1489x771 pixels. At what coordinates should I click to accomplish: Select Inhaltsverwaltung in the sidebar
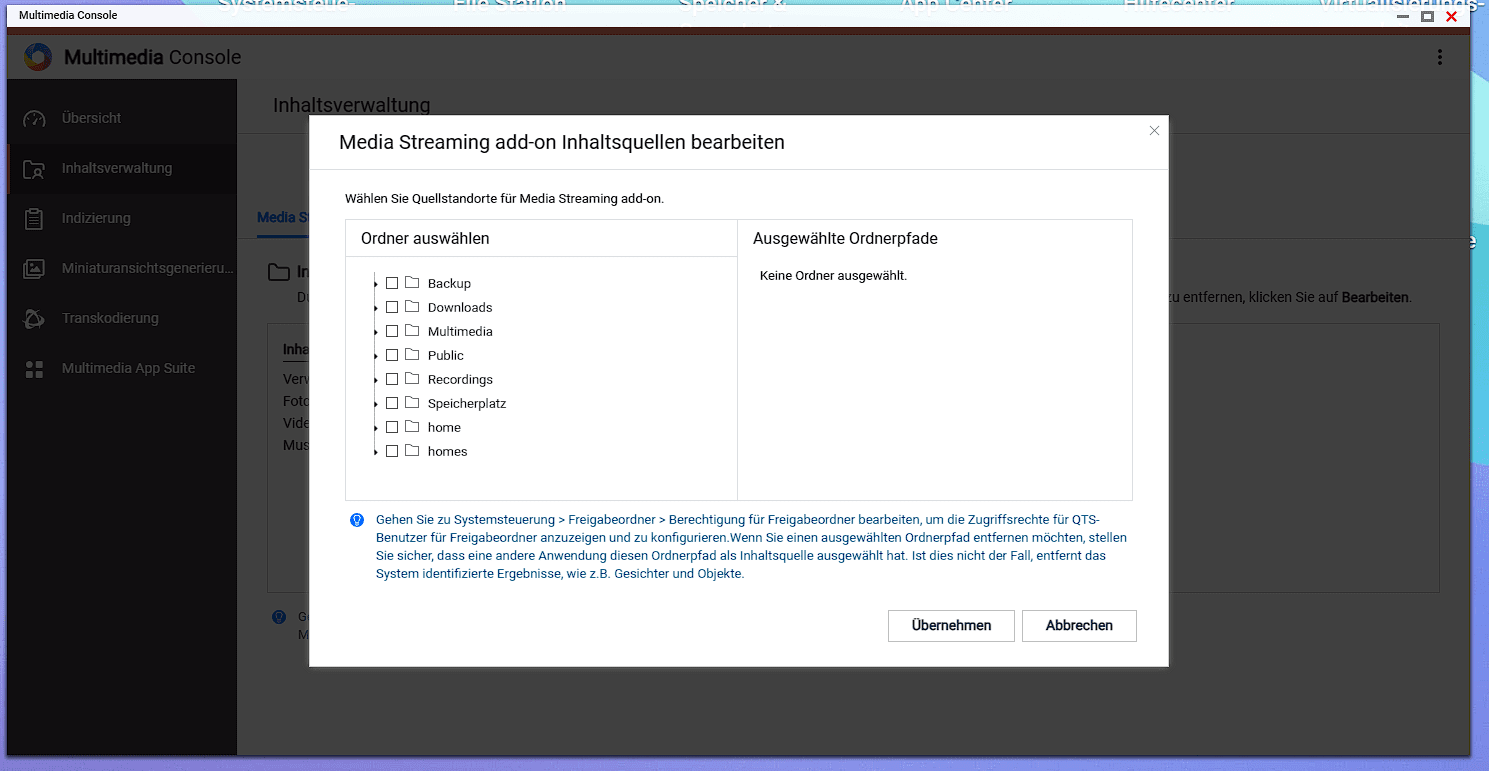122,168
